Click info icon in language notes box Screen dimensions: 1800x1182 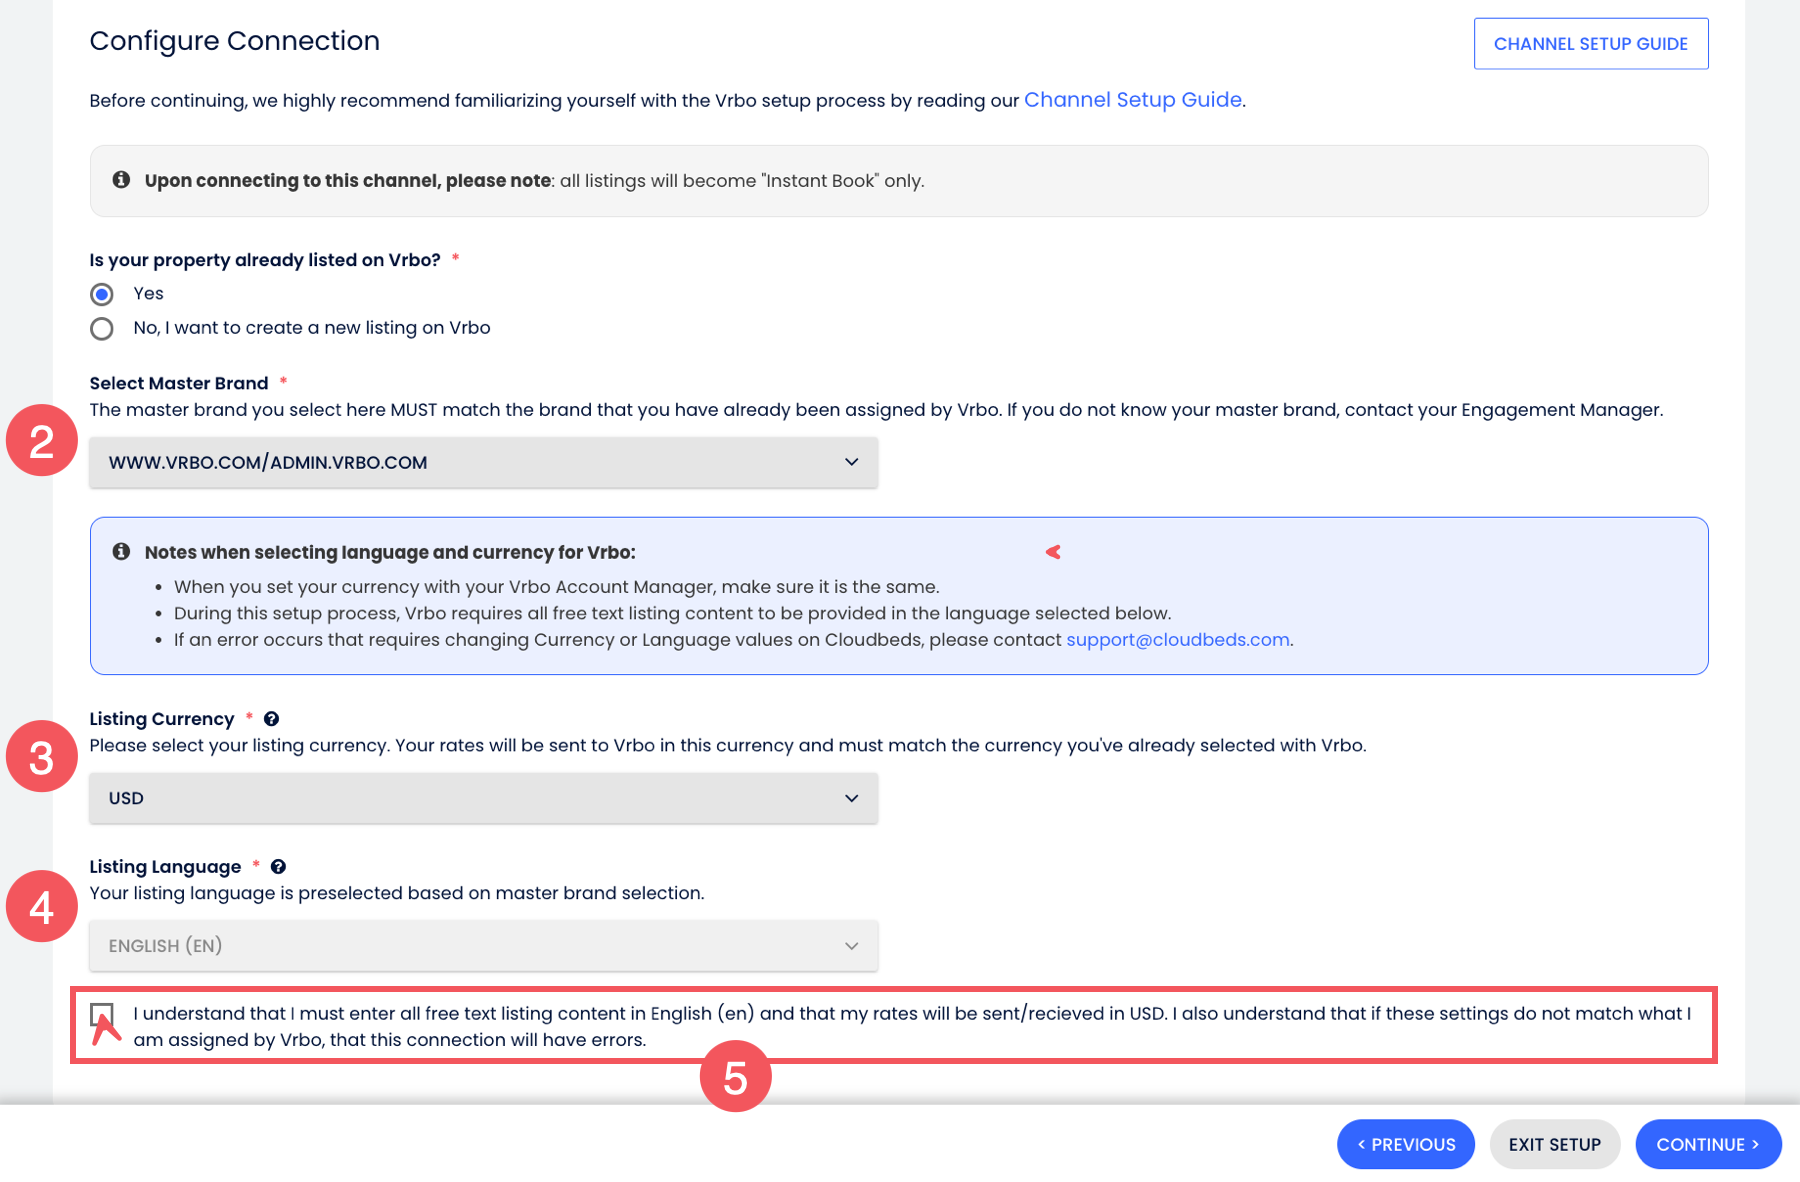121,552
